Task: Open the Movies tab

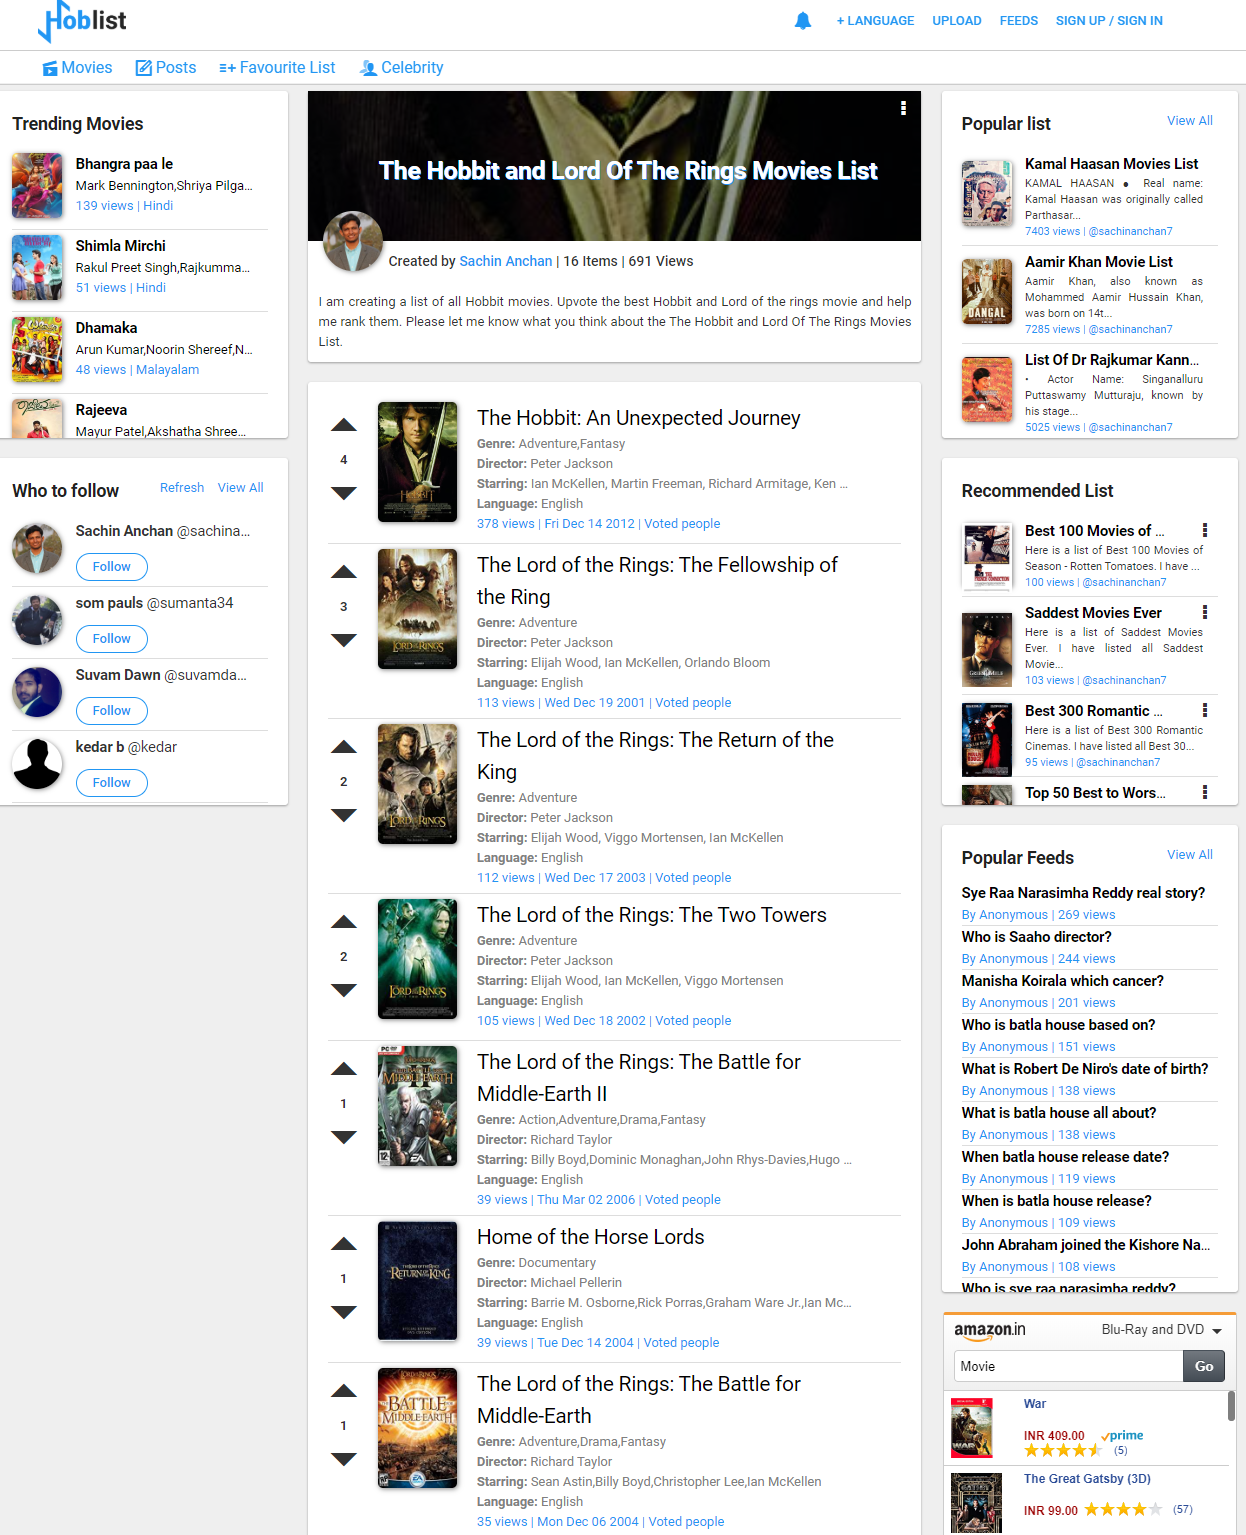Action: (77, 68)
